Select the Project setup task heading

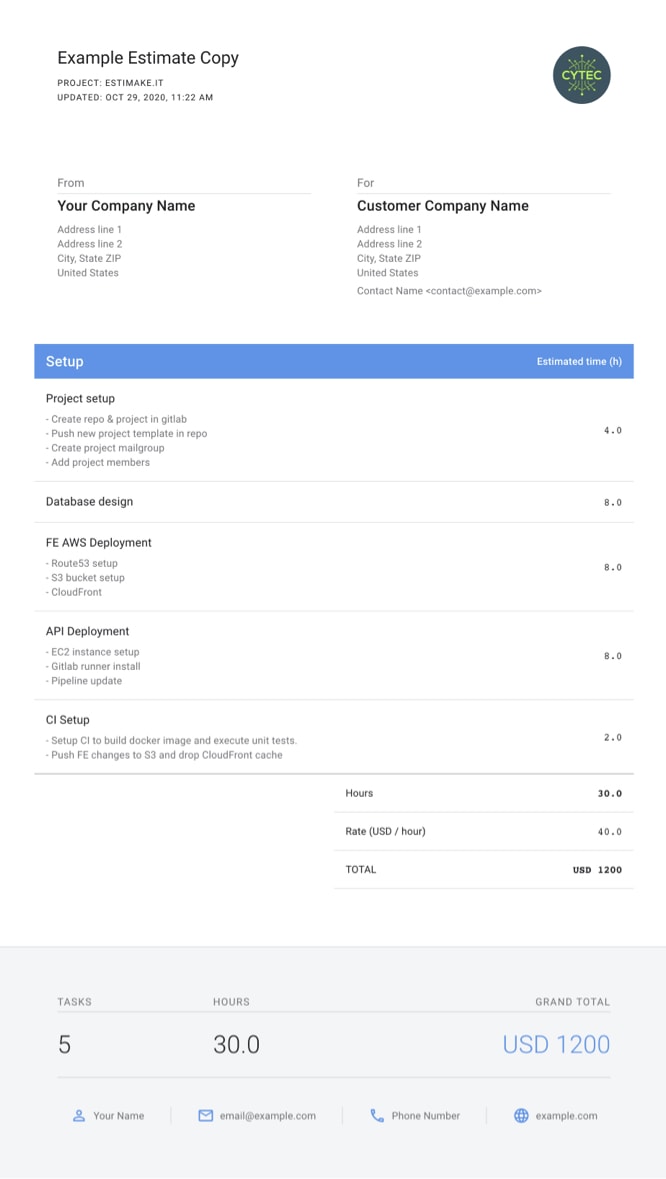(80, 398)
